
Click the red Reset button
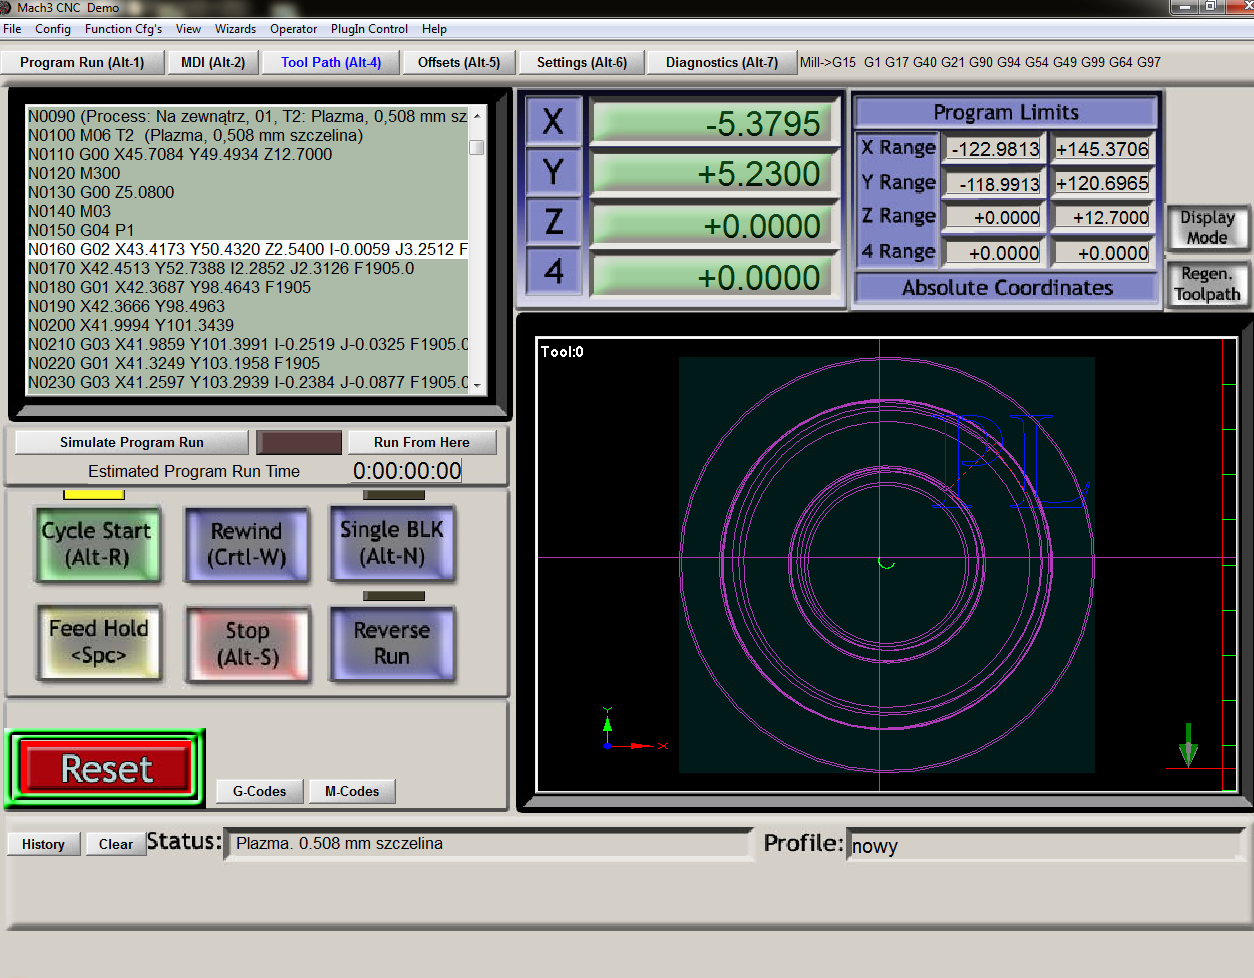[105, 769]
